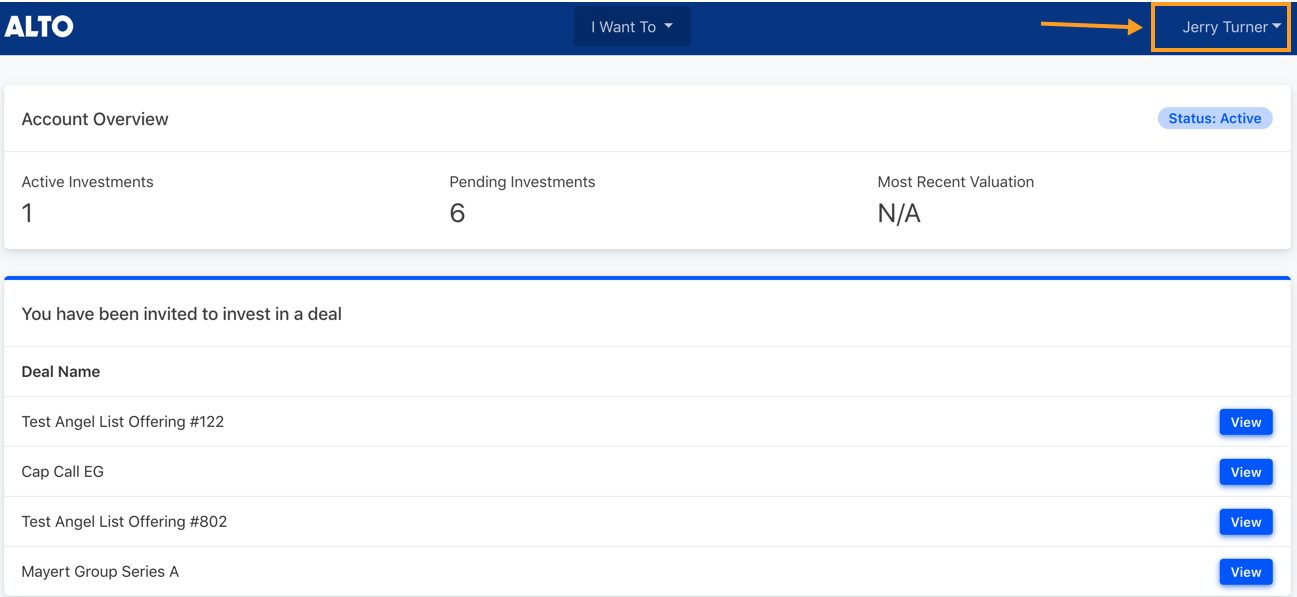View the Cap Call EG deal

click(1246, 472)
